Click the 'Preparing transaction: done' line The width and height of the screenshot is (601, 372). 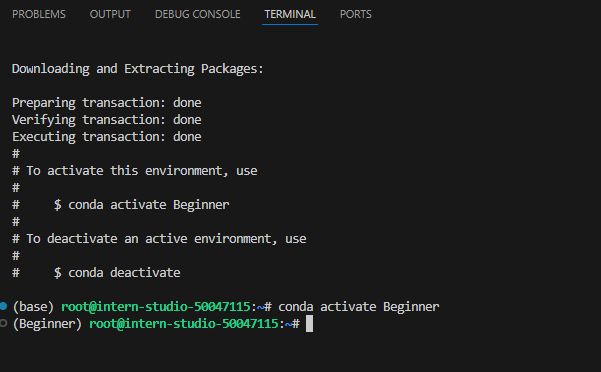point(107,103)
